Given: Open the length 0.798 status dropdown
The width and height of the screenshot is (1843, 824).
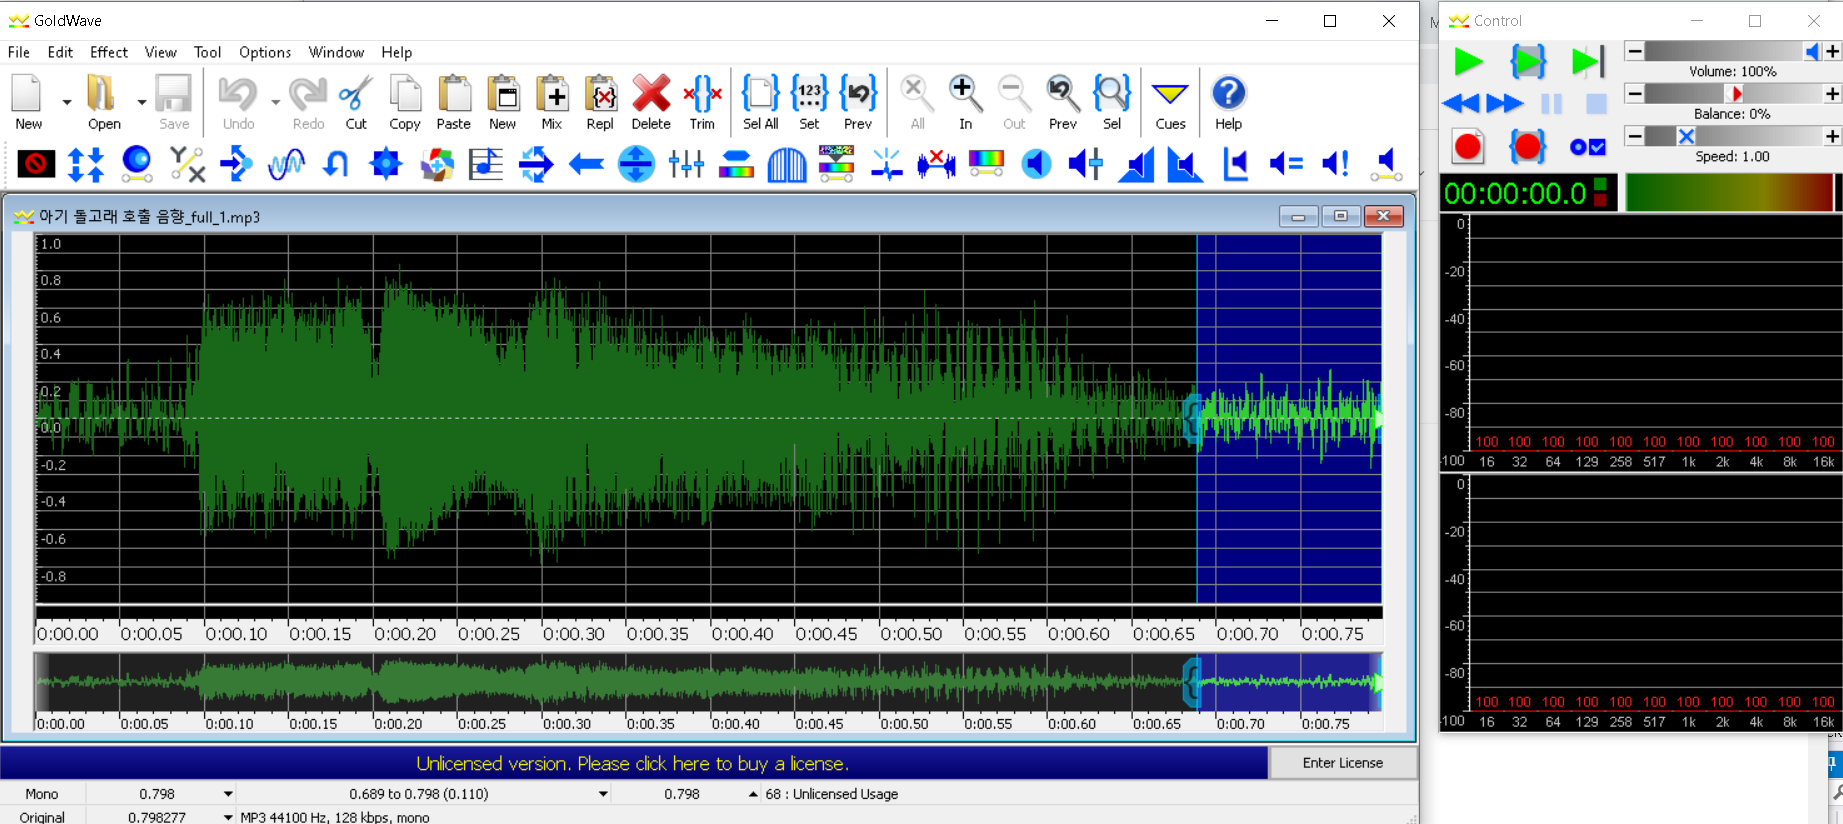Looking at the screenshot, I should (228, 794).
